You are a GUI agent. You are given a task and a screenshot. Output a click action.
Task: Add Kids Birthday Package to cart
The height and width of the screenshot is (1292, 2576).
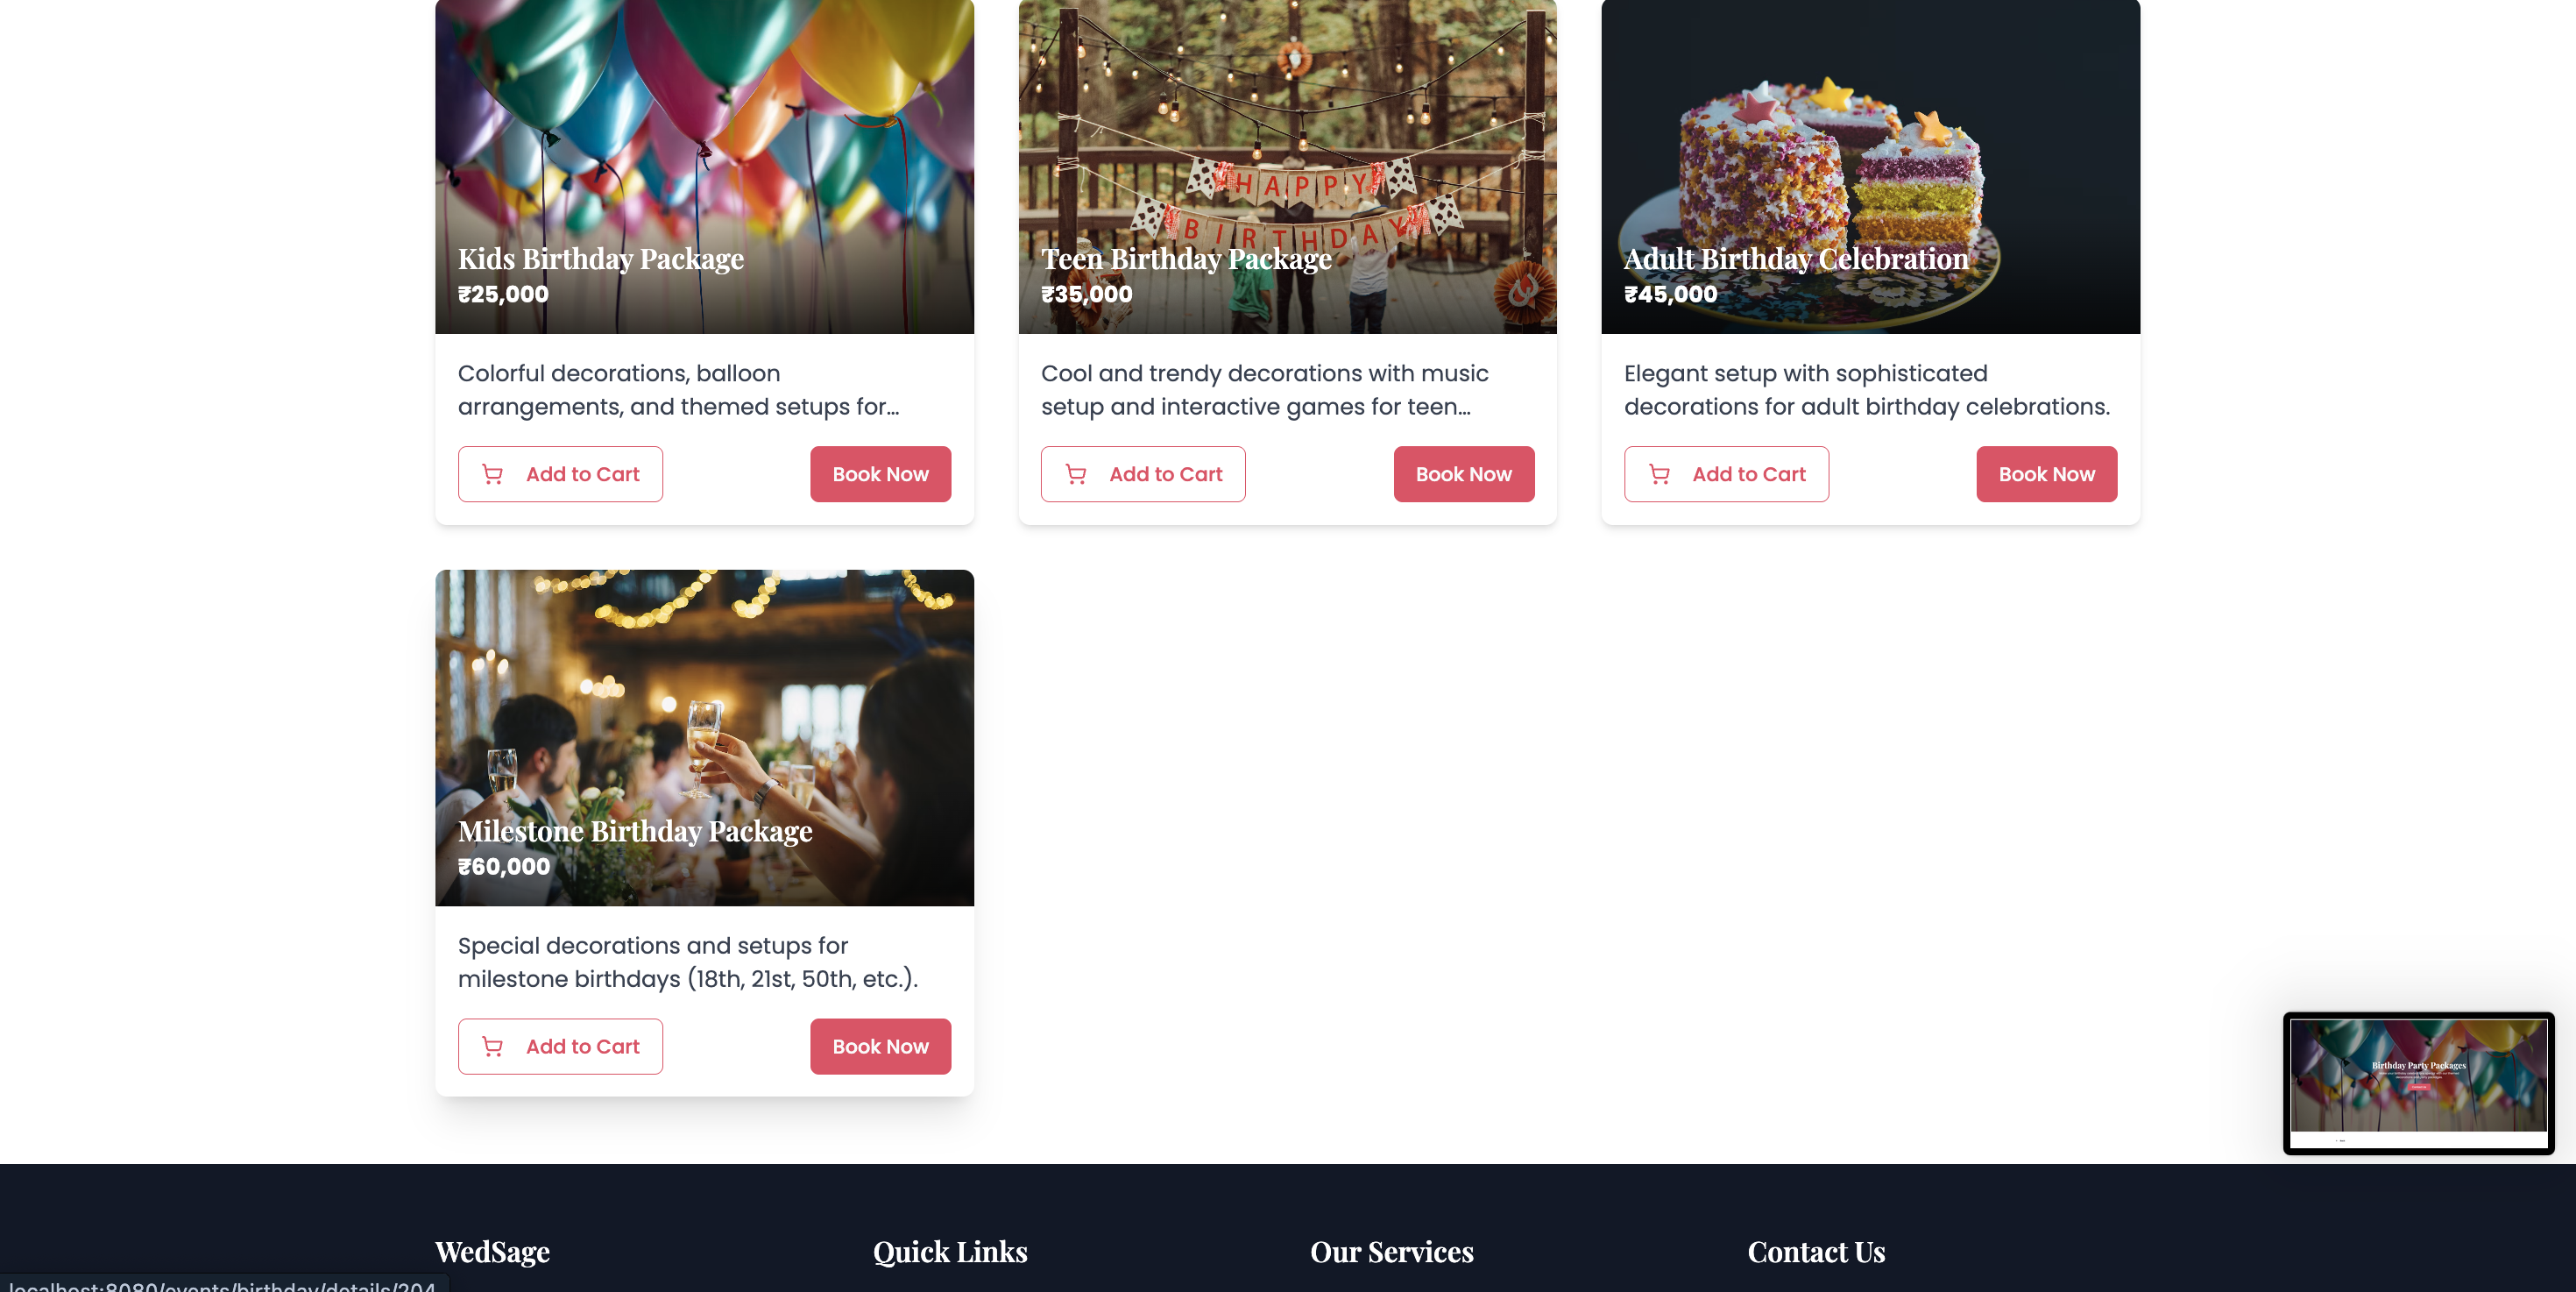click(x=560, y=474)
